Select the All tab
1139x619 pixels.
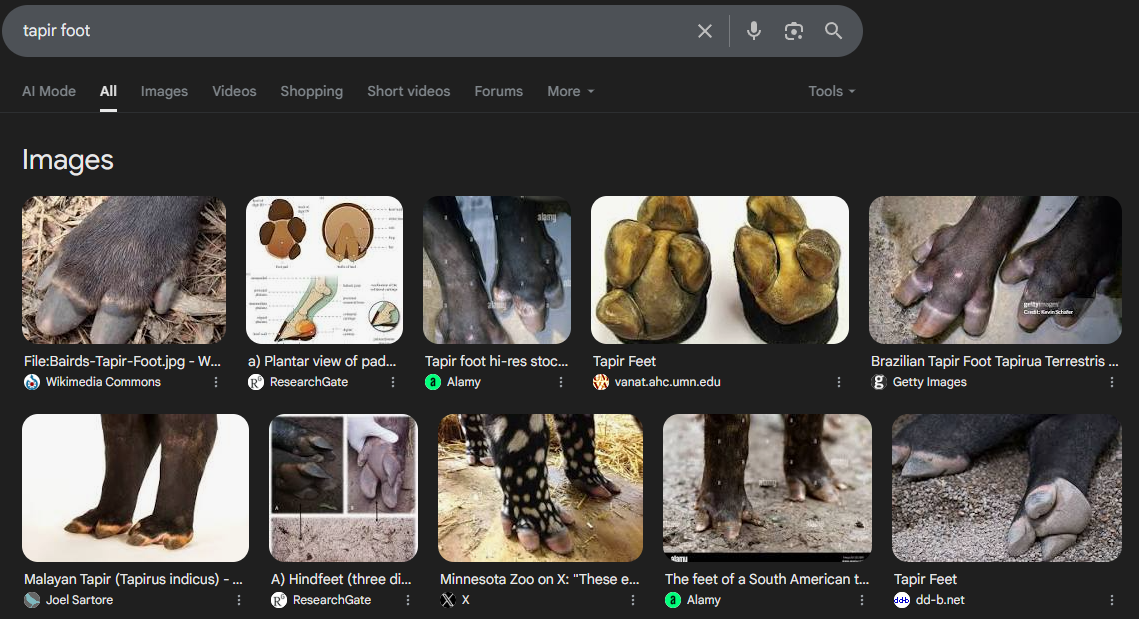108,91
